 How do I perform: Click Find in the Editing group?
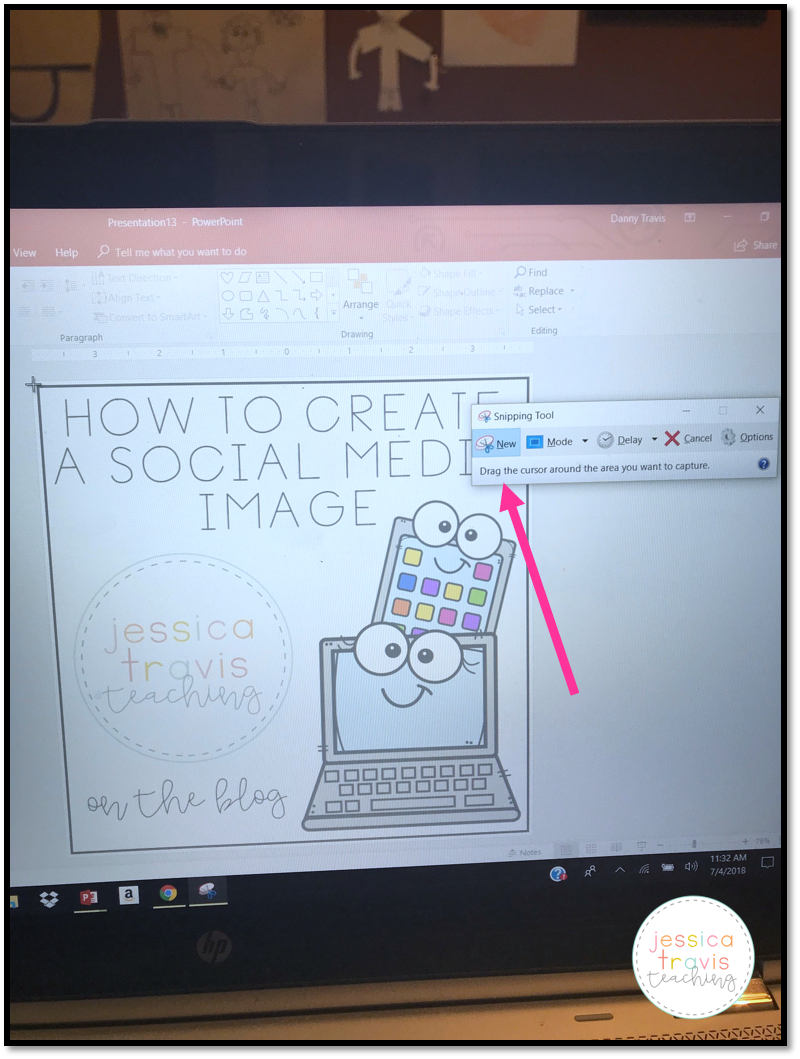pos(531,272)
